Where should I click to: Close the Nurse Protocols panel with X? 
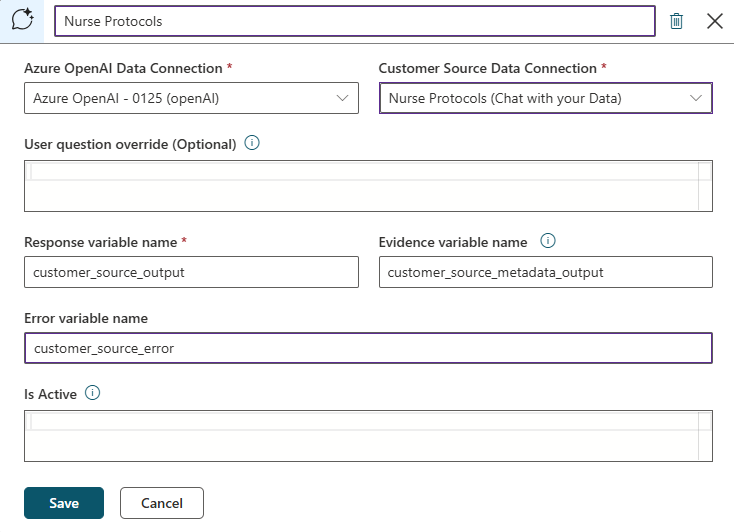coord(715,21)
